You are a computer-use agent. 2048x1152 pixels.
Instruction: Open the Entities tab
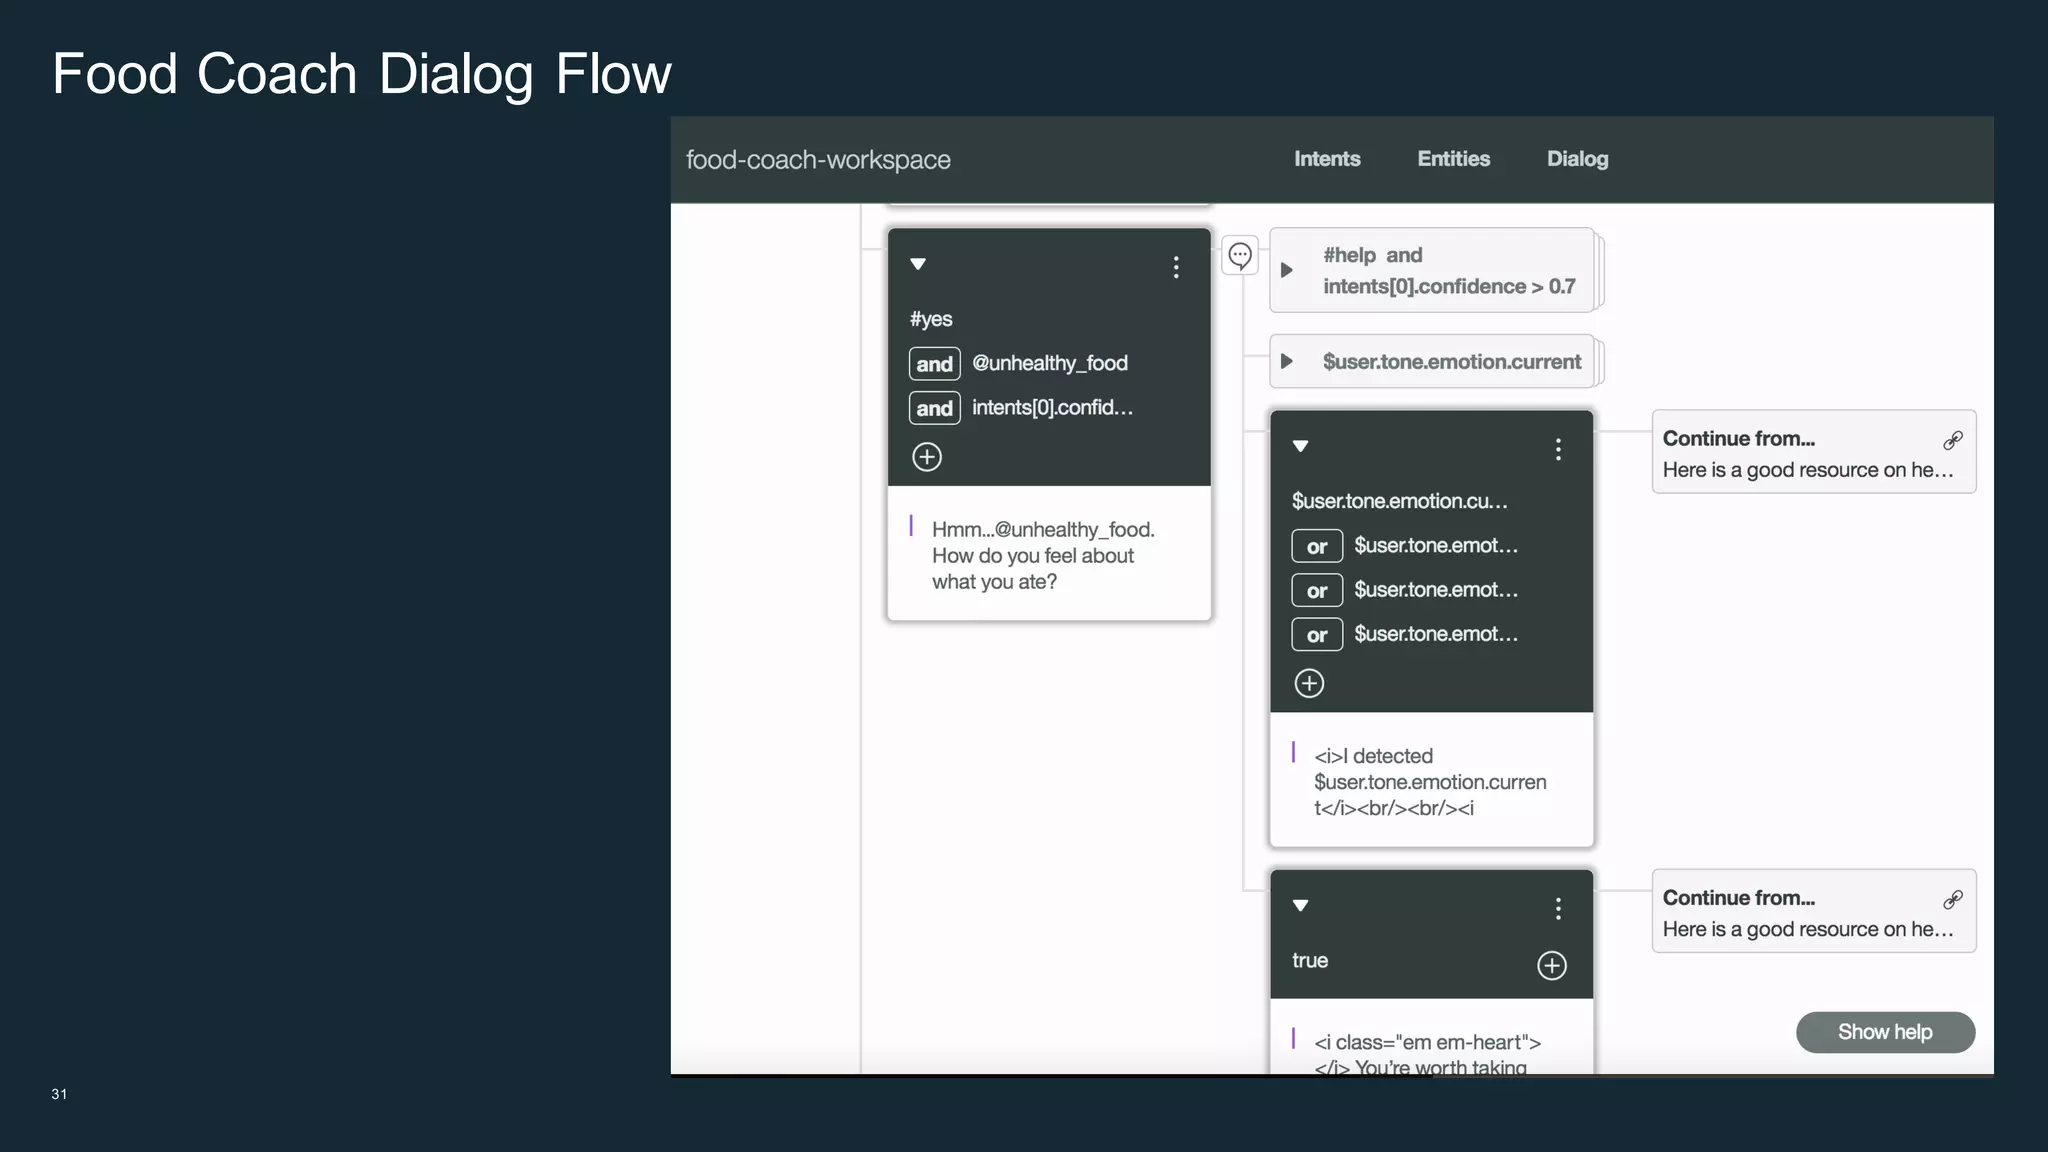click(x=1453, y=159)
